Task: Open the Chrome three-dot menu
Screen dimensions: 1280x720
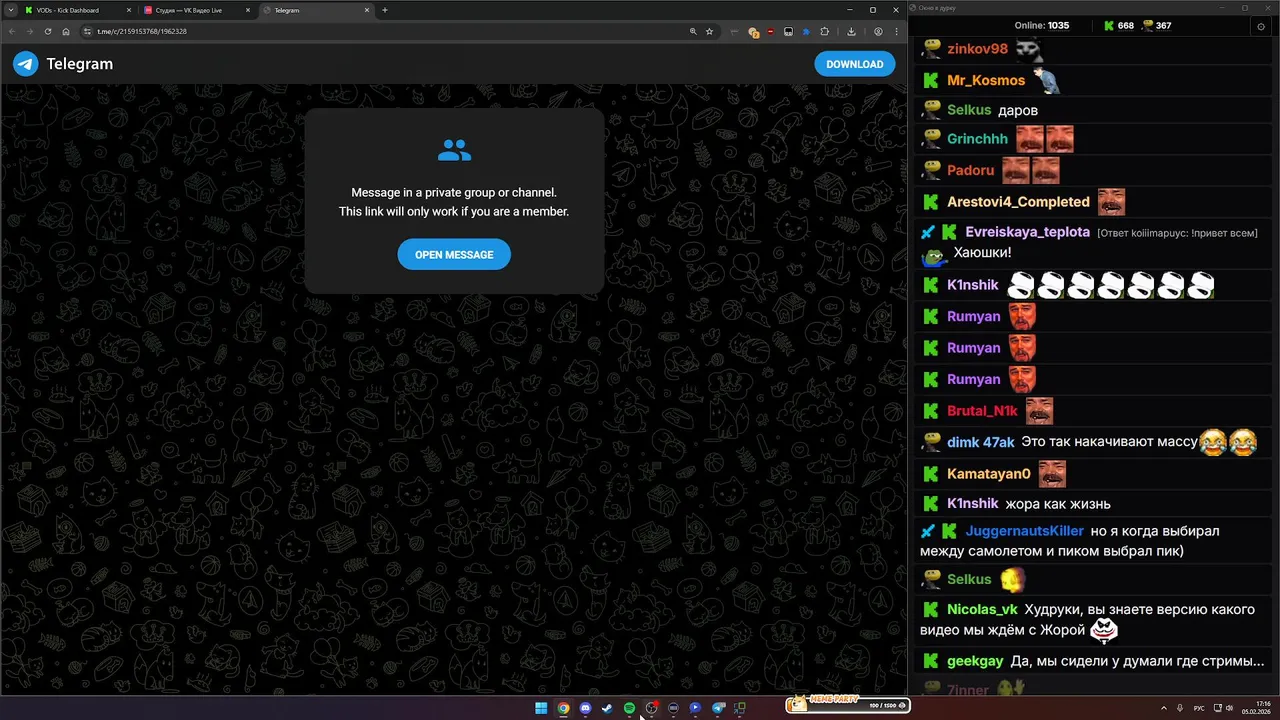Action: click(897, 31)
